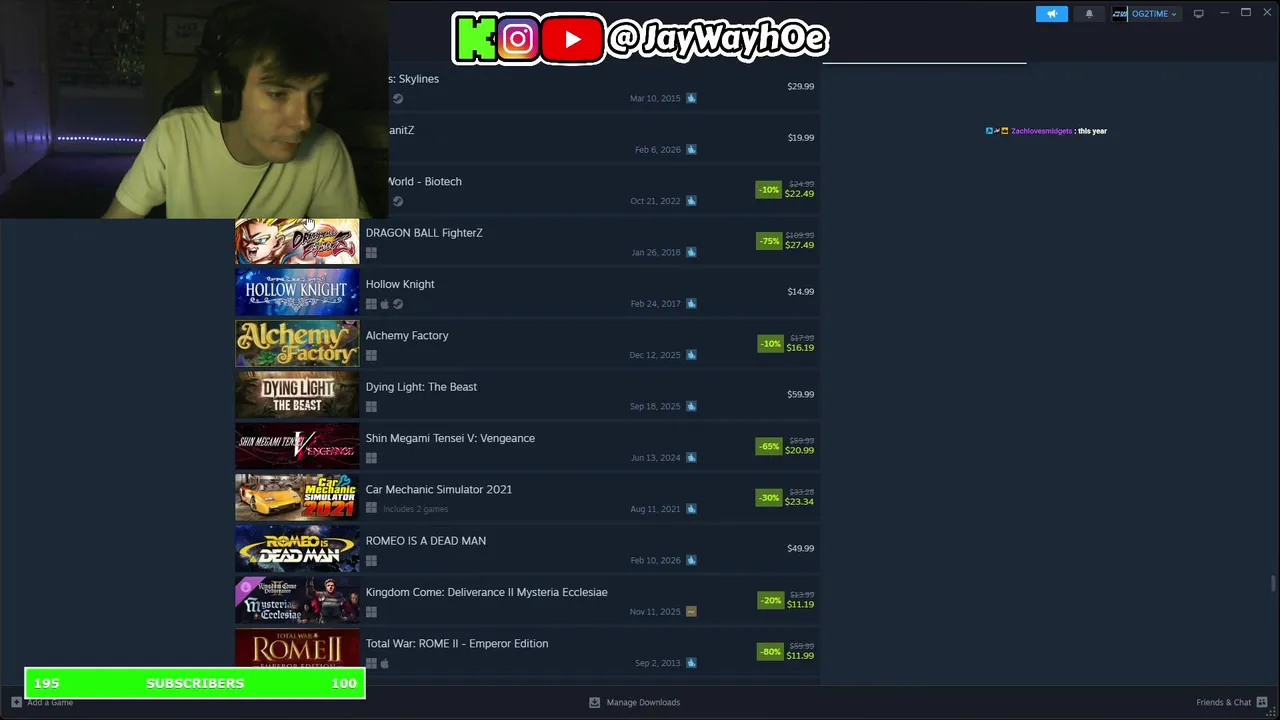
Task: Click the review thumbs-up icon for Total War: ROME II
Action: pyautogui.click(x=691, y=663)
